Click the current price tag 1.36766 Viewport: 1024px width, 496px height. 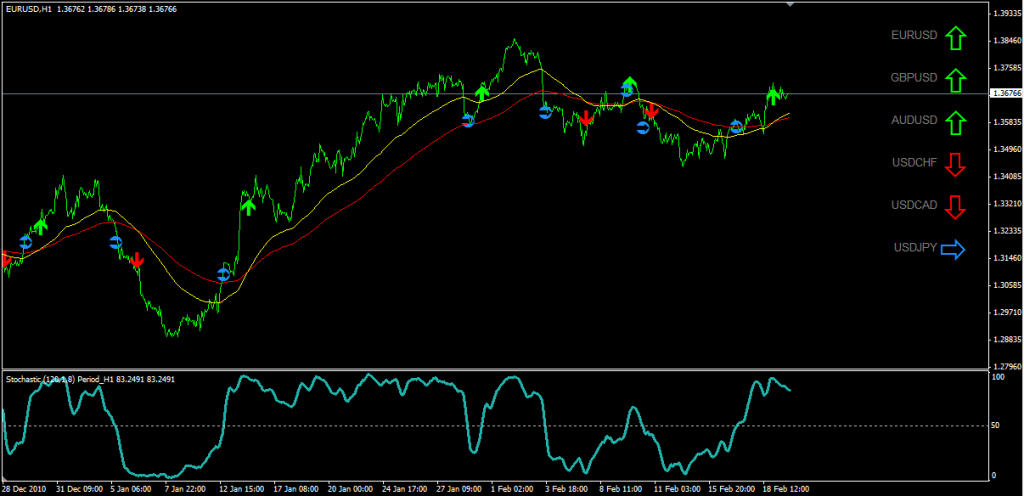tap(1005, 93)
